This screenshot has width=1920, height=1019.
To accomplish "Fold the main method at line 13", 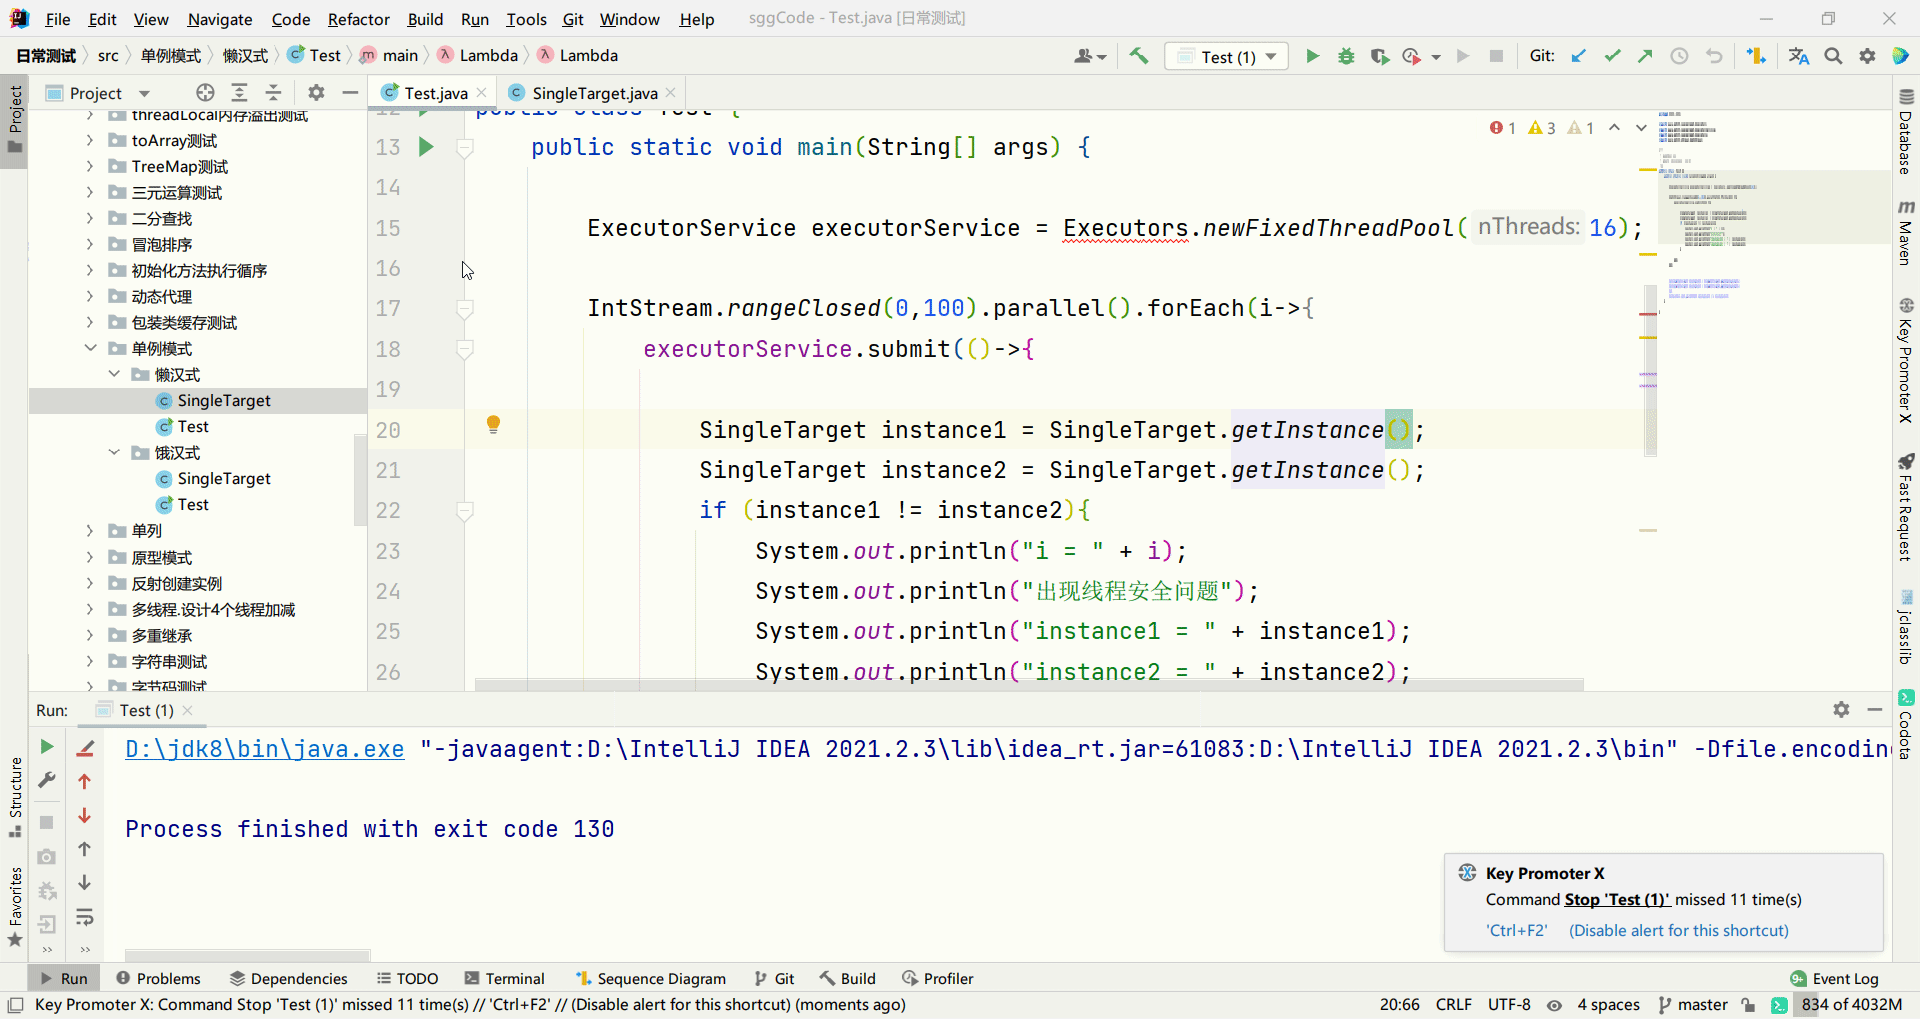I will (x=465, y=148).
